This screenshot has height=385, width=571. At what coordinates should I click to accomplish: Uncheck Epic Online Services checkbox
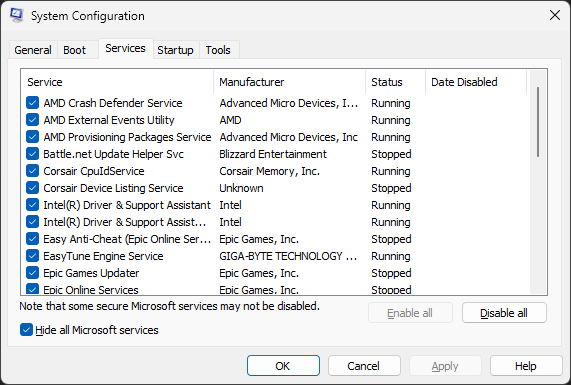pos(32,289)
